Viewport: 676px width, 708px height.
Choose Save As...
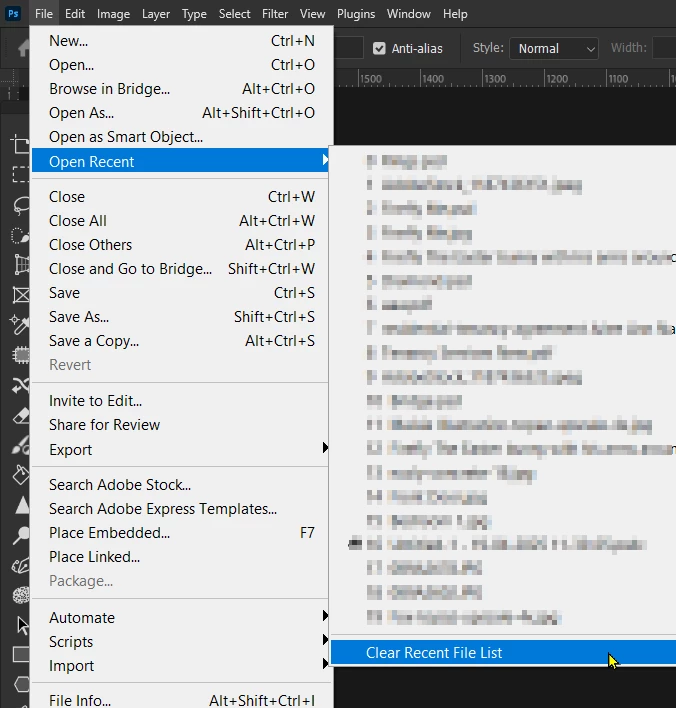pos(181,317)
